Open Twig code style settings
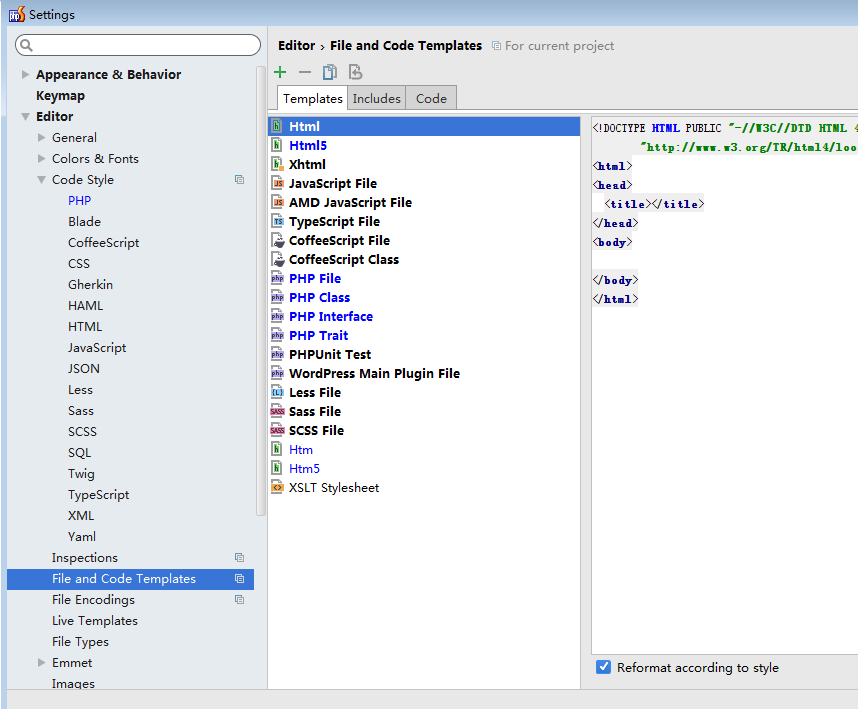The image size is (858, 709). coord(81,474)
